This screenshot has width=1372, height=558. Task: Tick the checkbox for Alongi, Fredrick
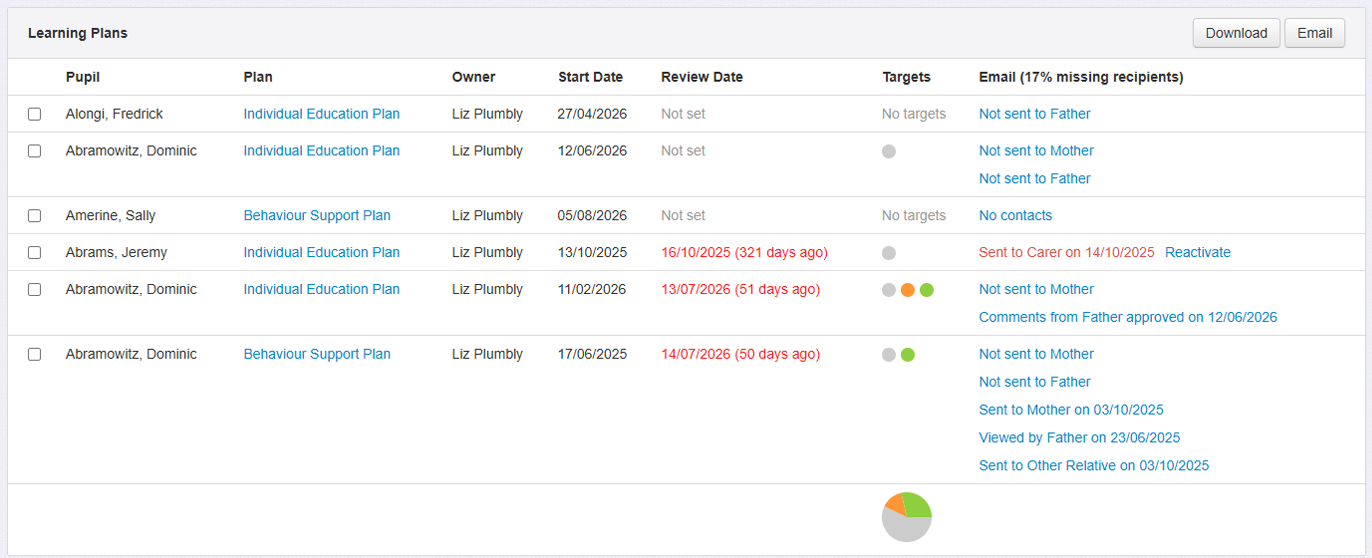(35, 114)
